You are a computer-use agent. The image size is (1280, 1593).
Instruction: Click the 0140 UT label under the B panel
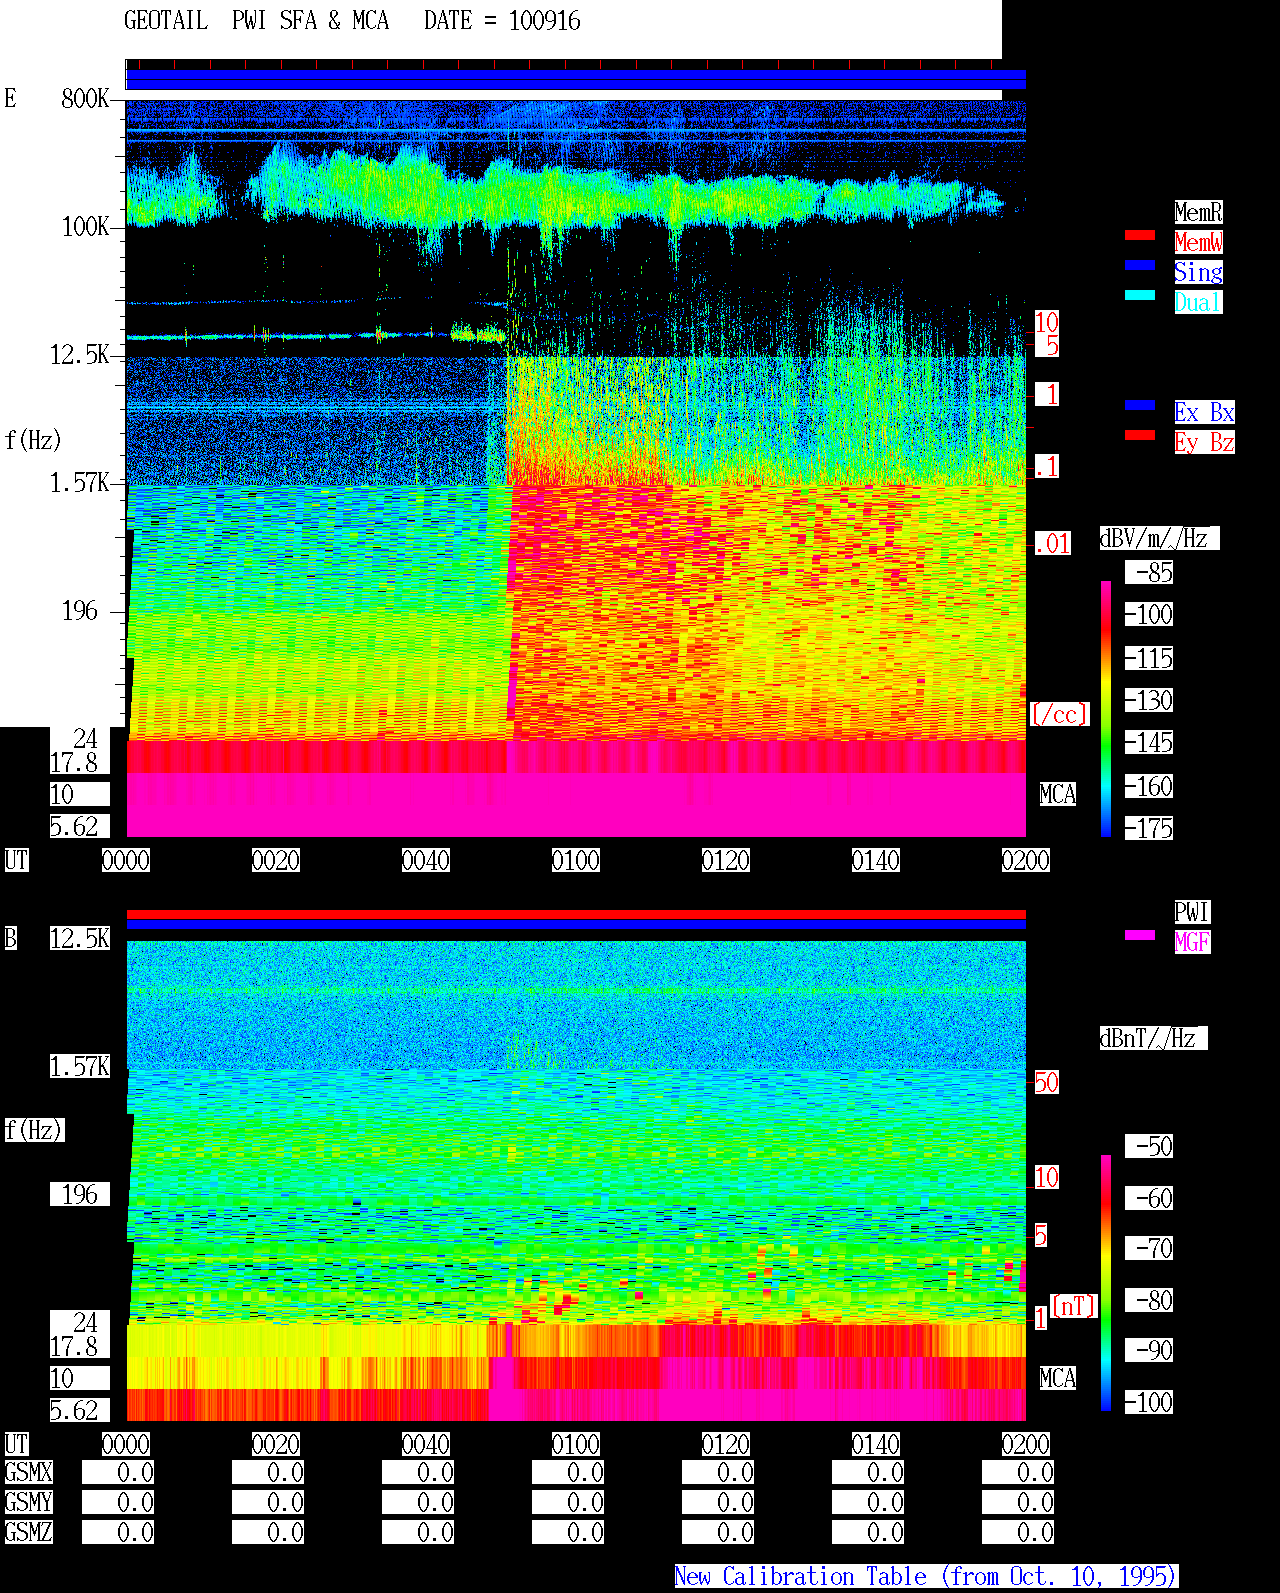pyautogui.click(x=876, y=1444)
